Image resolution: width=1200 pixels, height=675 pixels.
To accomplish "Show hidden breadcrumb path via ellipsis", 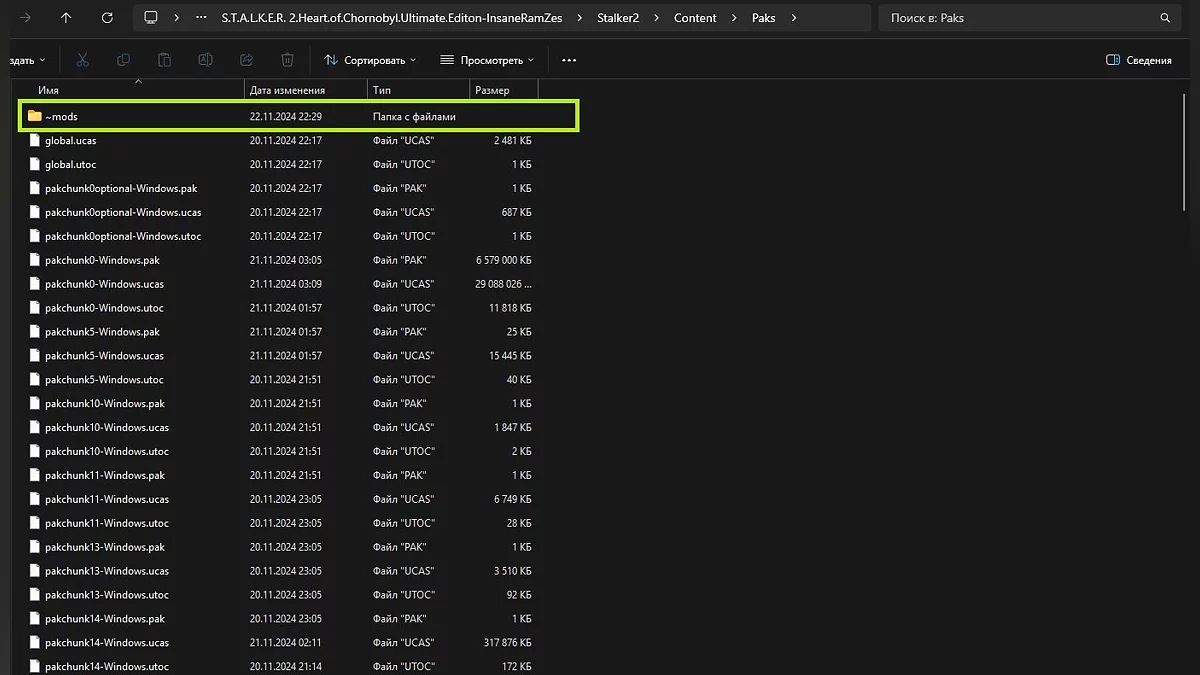I will coord(201,18).
